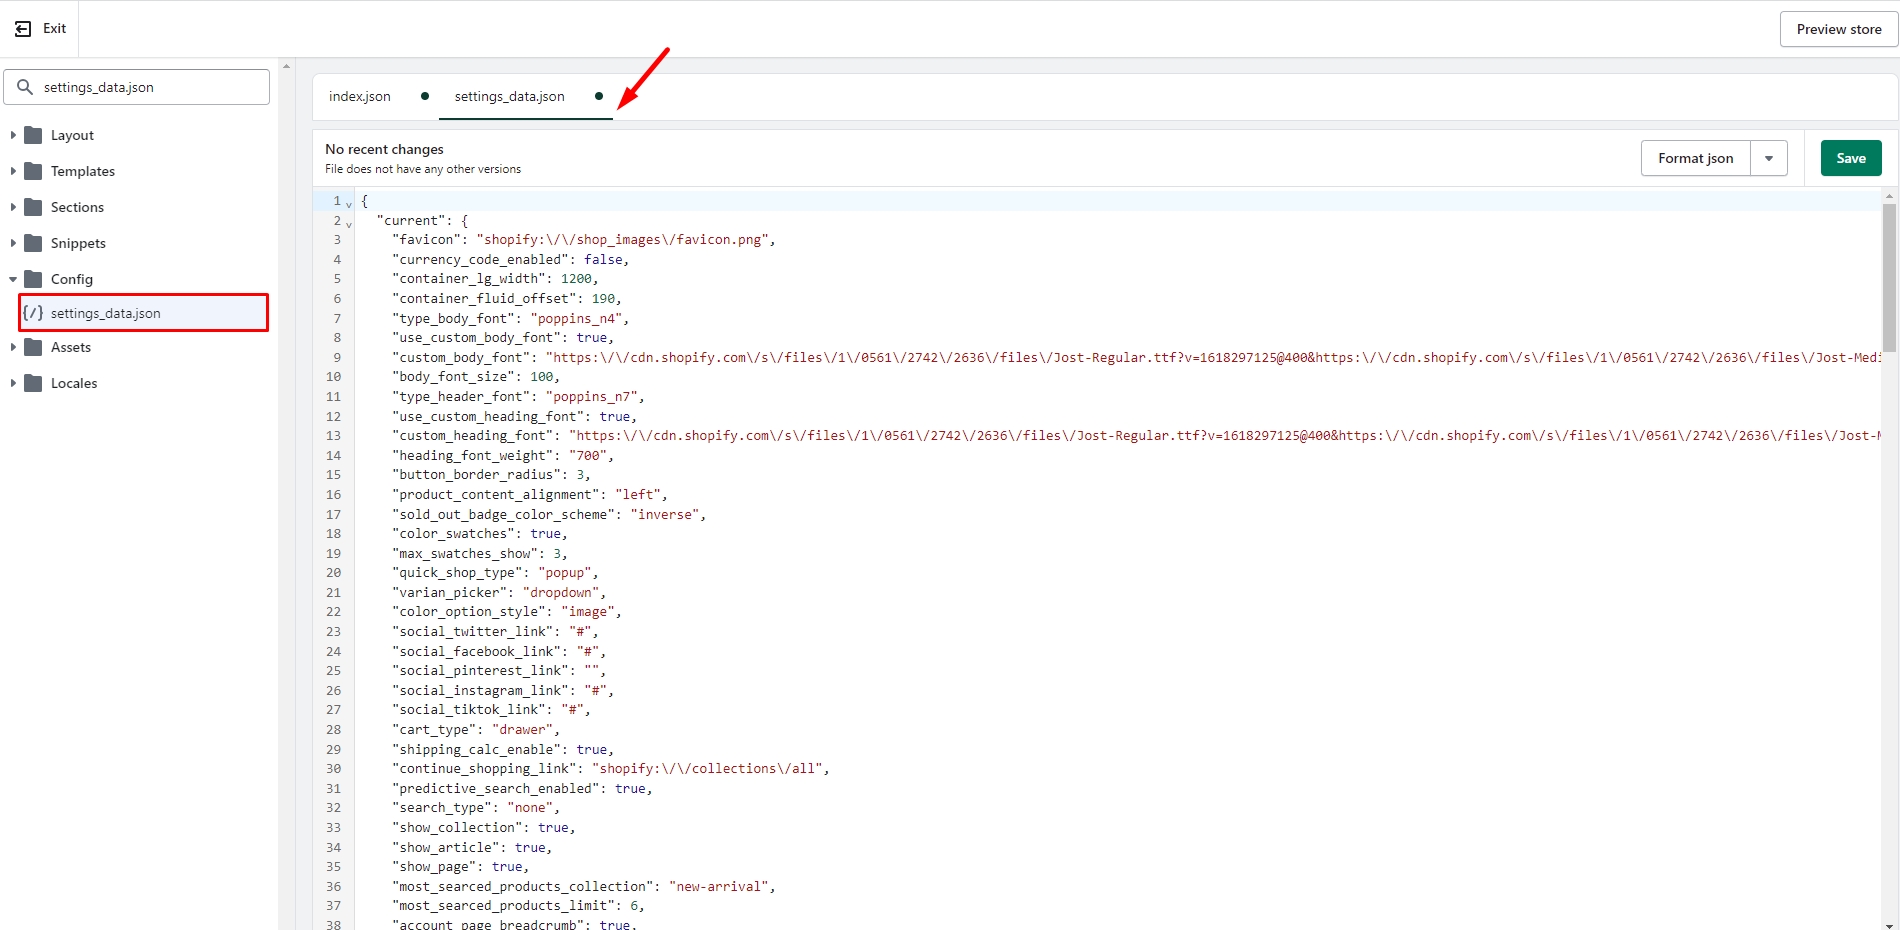Image resolution: width=1900 pixels, height=930 pixels.
Task: Click the settings_data.json file type icon
Action: (33, 313)
